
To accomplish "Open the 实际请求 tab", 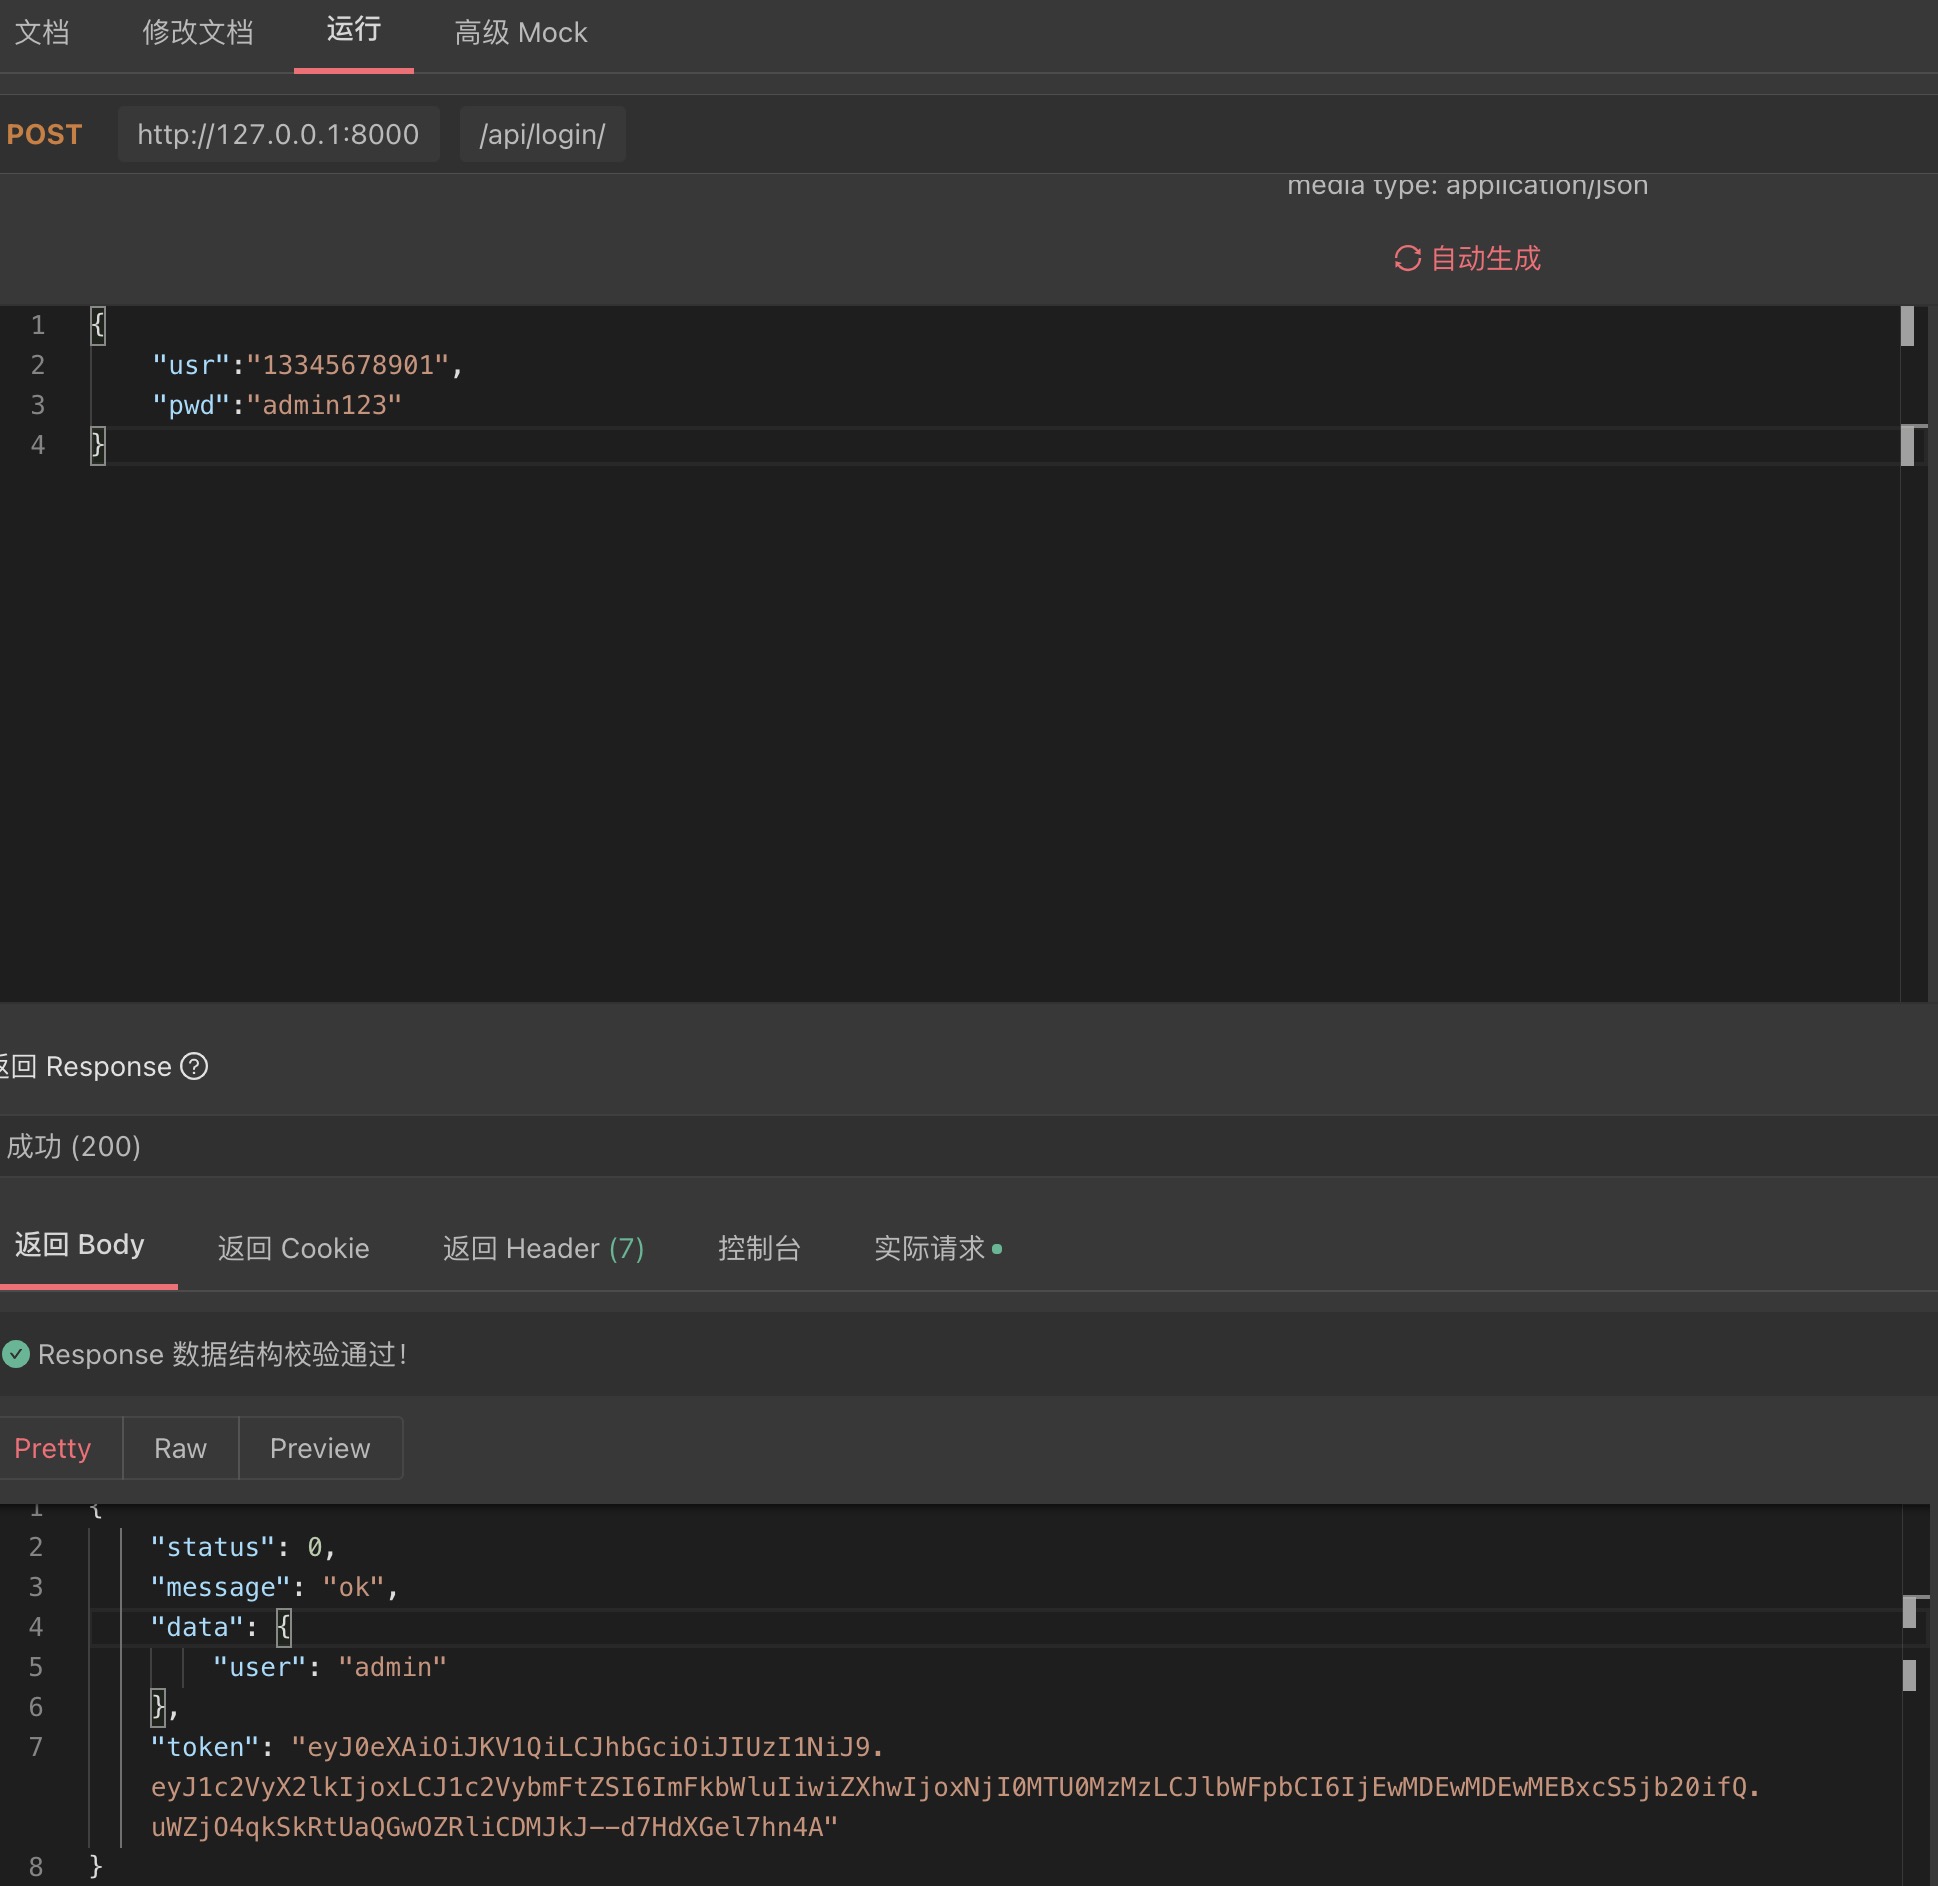I will pyautogui.click(x=930, y=1248).
